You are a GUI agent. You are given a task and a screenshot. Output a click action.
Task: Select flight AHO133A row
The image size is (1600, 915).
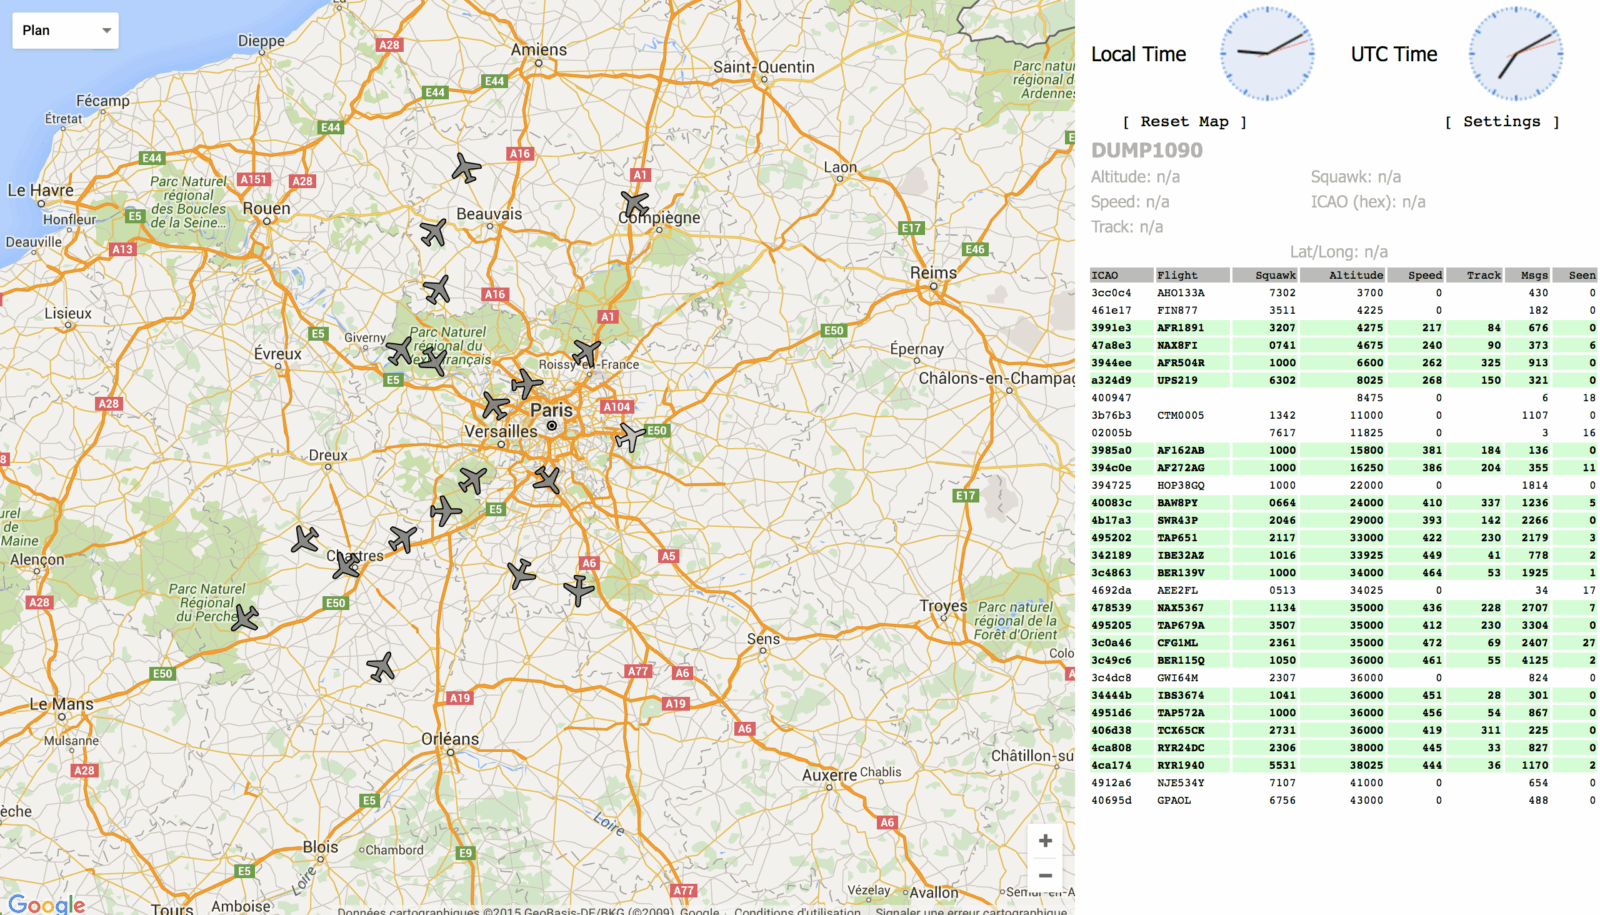(1343, 293)
